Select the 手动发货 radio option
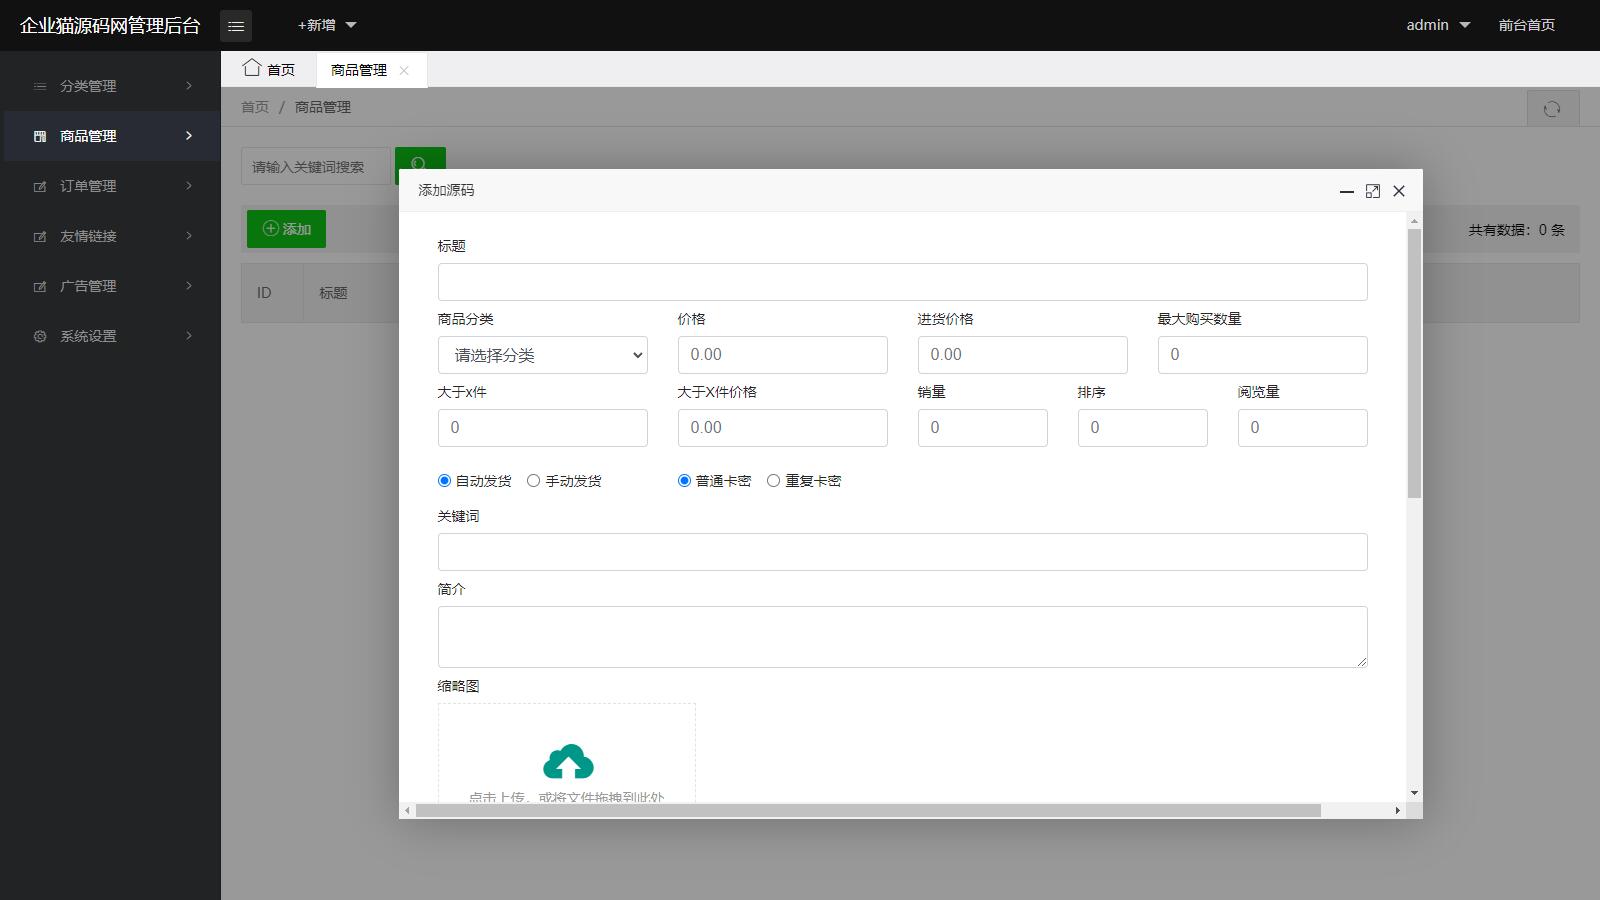 pyautogui.click(x=533, y=480)
